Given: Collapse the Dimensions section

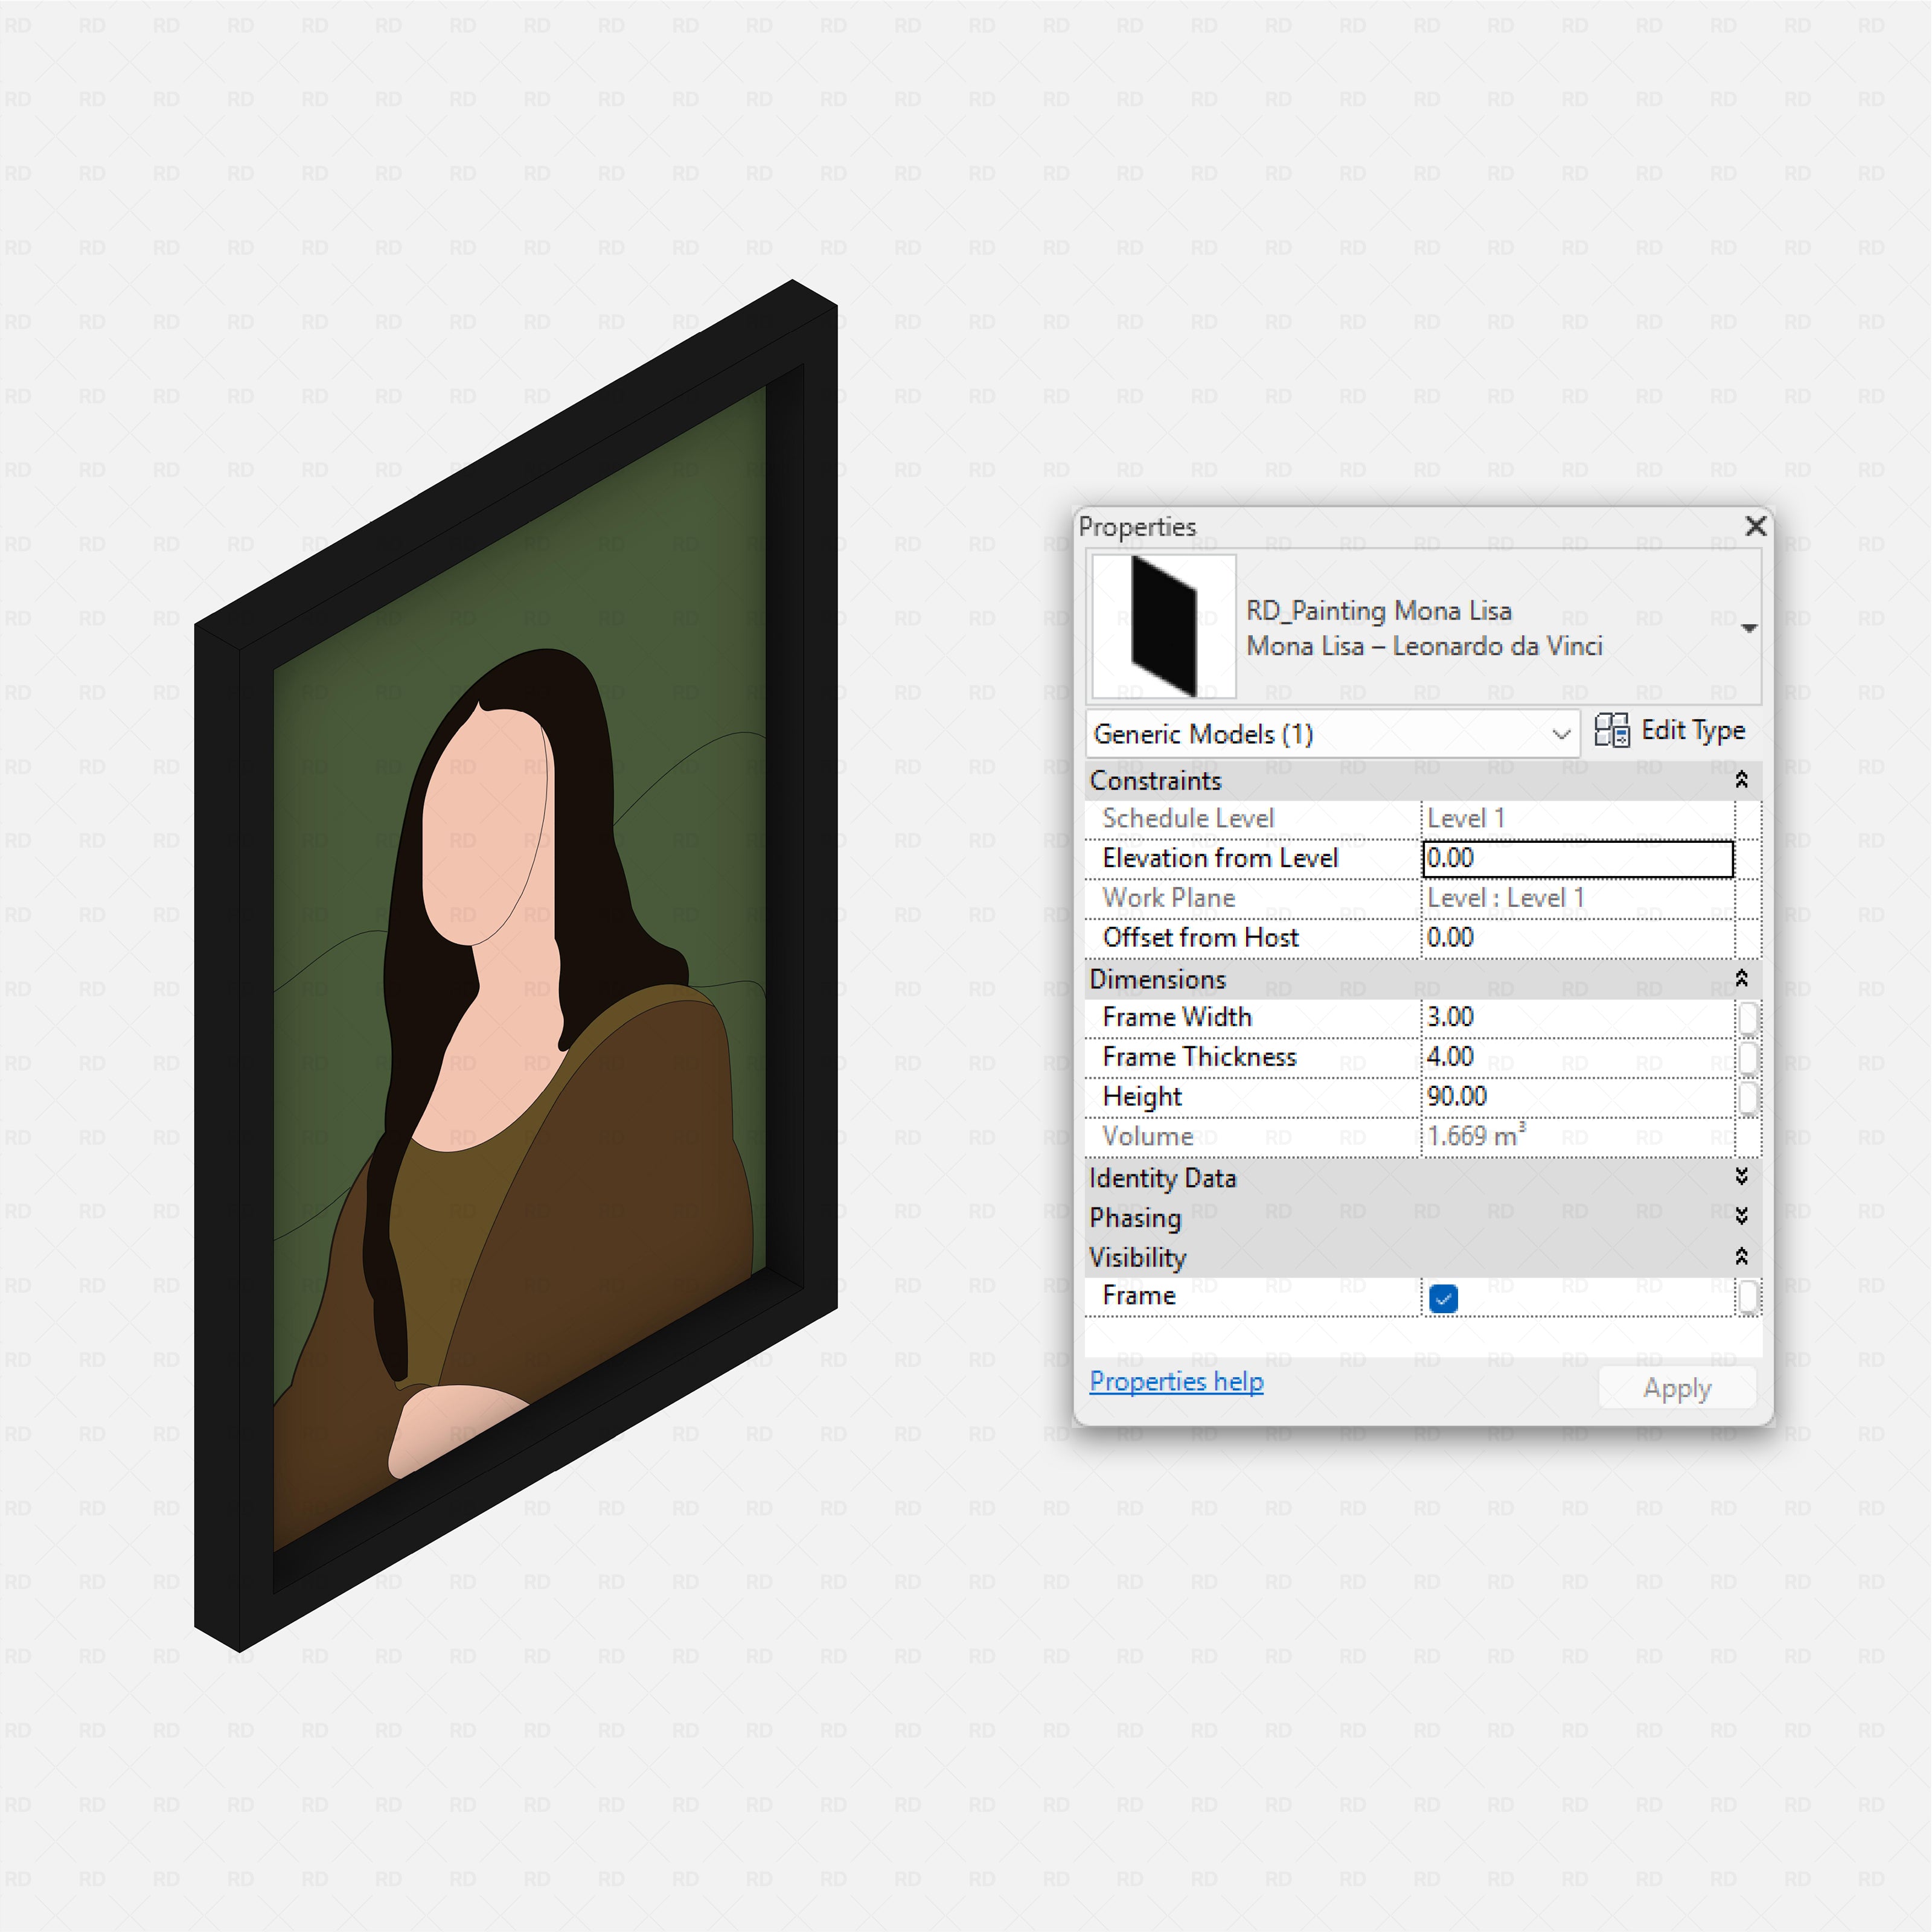Looking at the screenshot, I should (1742, 979).
